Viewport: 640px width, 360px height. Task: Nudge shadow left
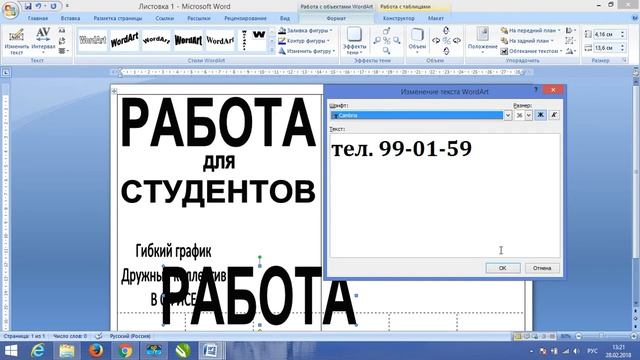pyautogui.click(x=377, y=41)
